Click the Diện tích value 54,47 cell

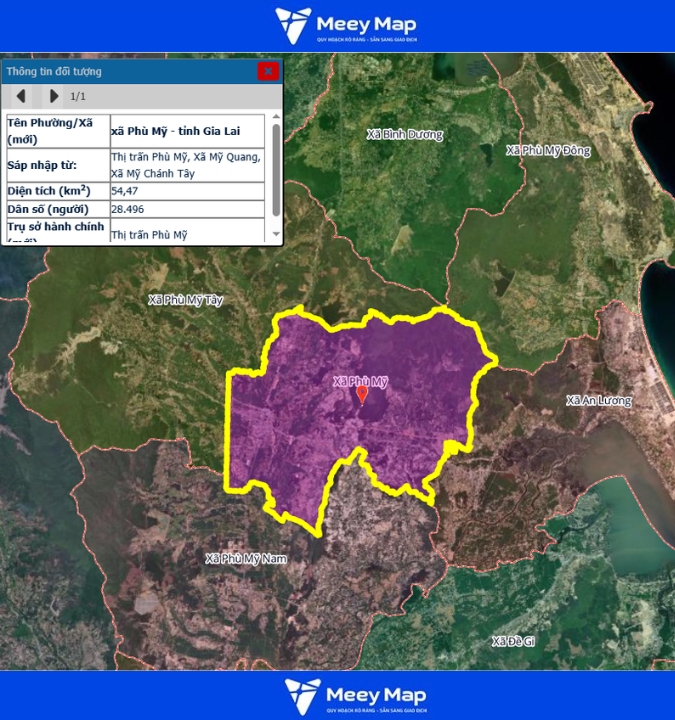tap(187, 190)
